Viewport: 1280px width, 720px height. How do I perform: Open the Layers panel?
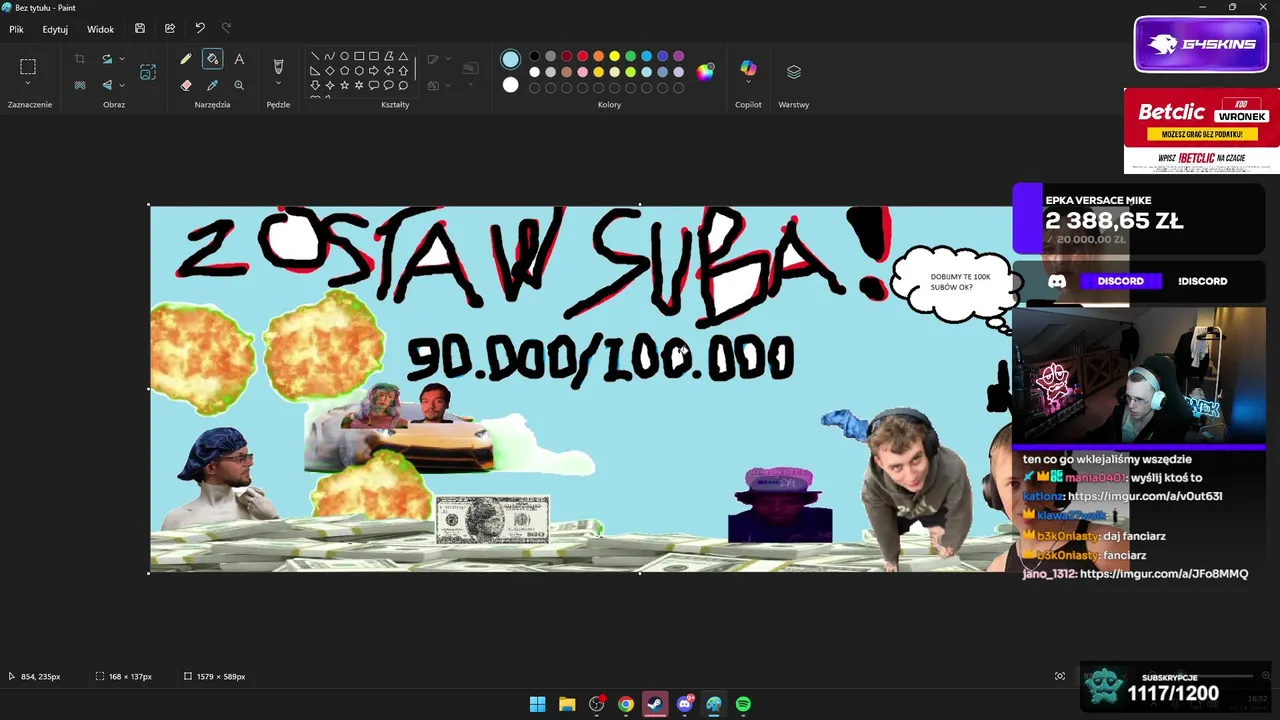(794, 72)
